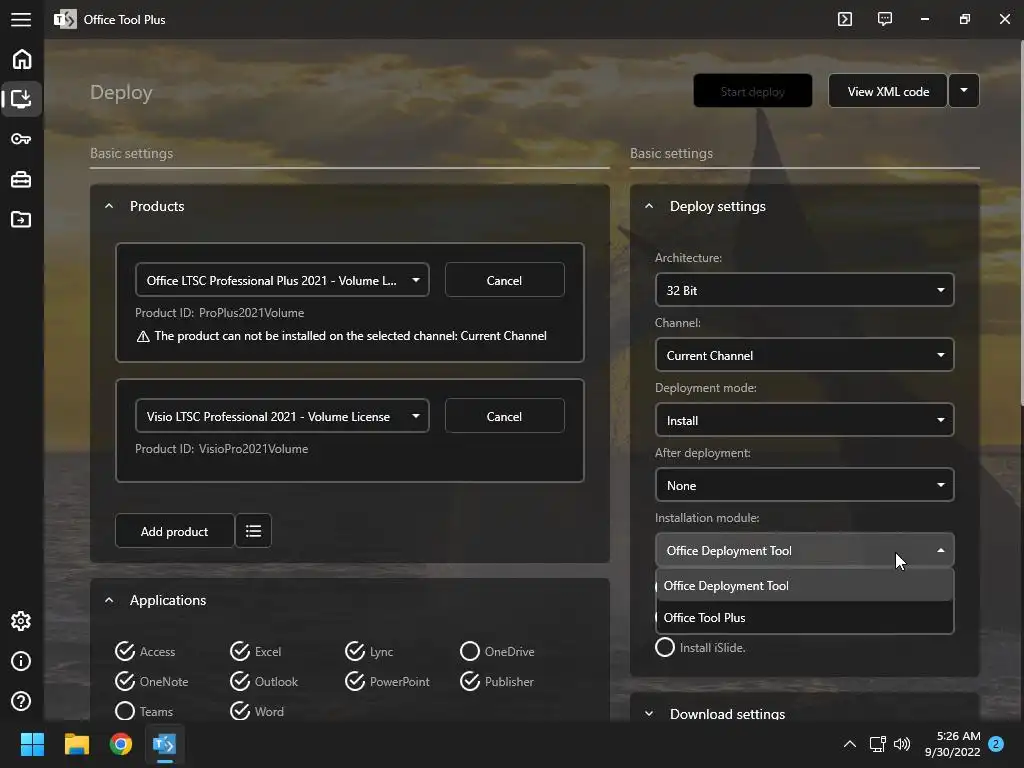This screenshot has width=1024, height=768.
Task: Open the Deploy page icon in sidebar
Action: (22, 99)
